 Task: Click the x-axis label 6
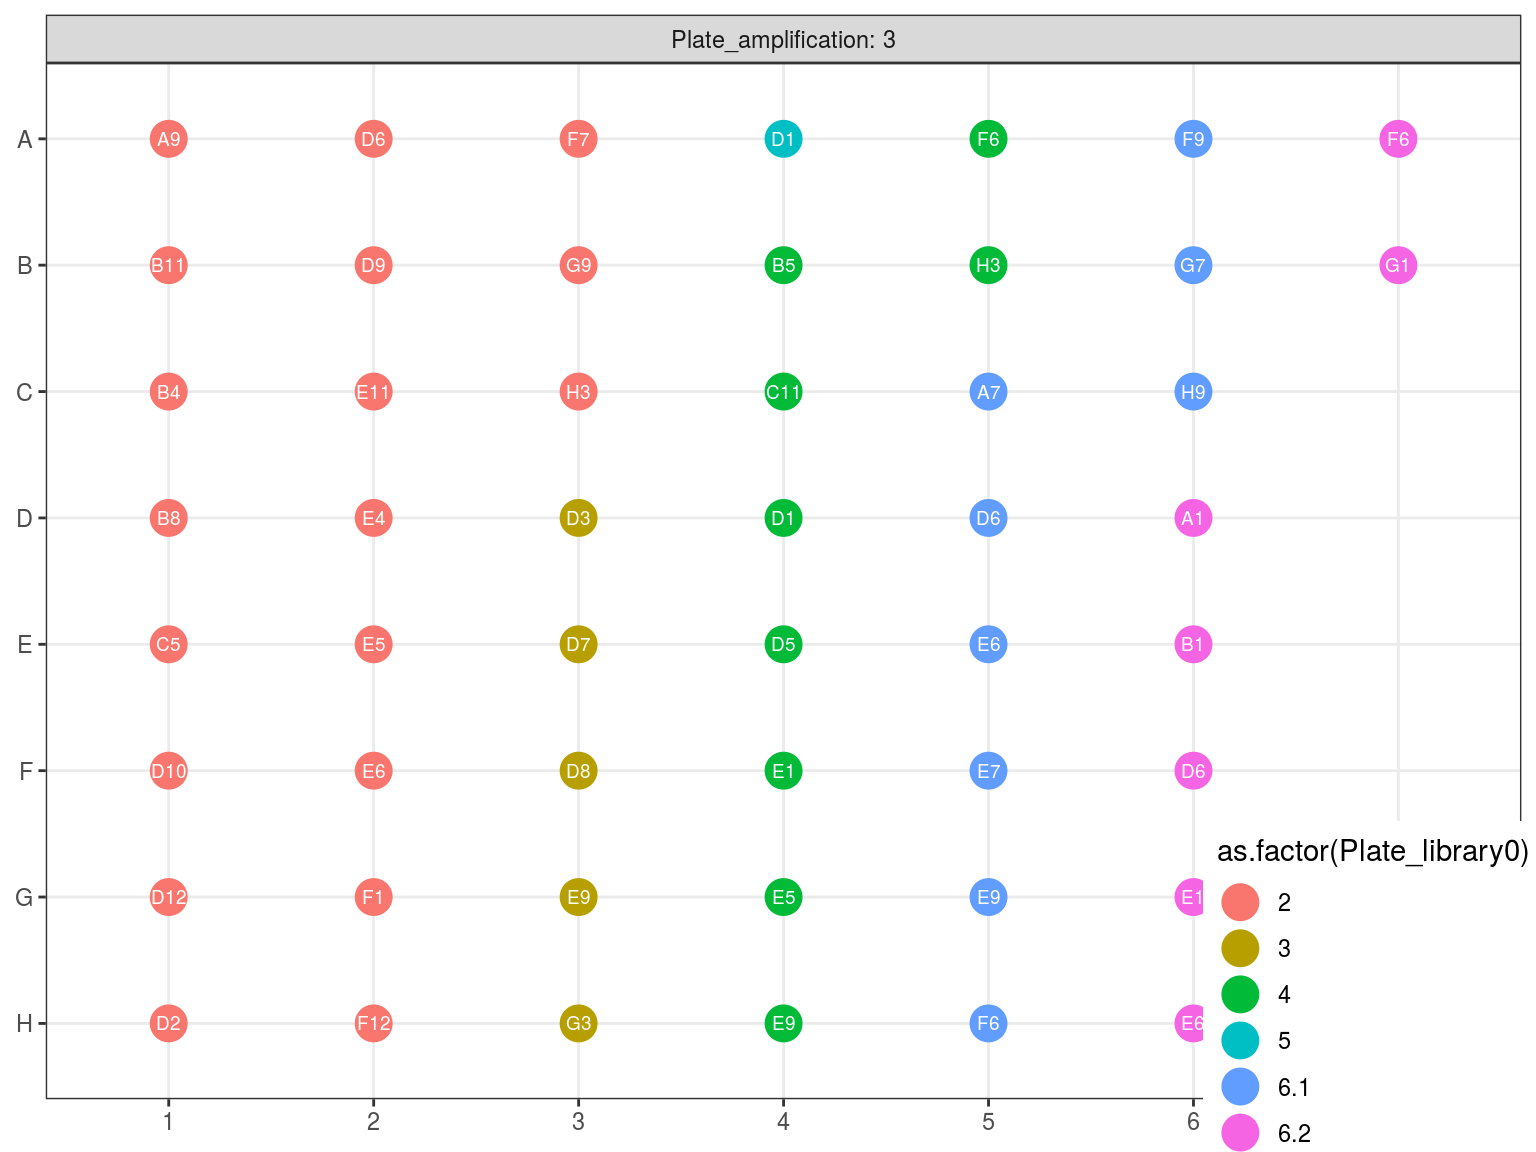1193,1122
